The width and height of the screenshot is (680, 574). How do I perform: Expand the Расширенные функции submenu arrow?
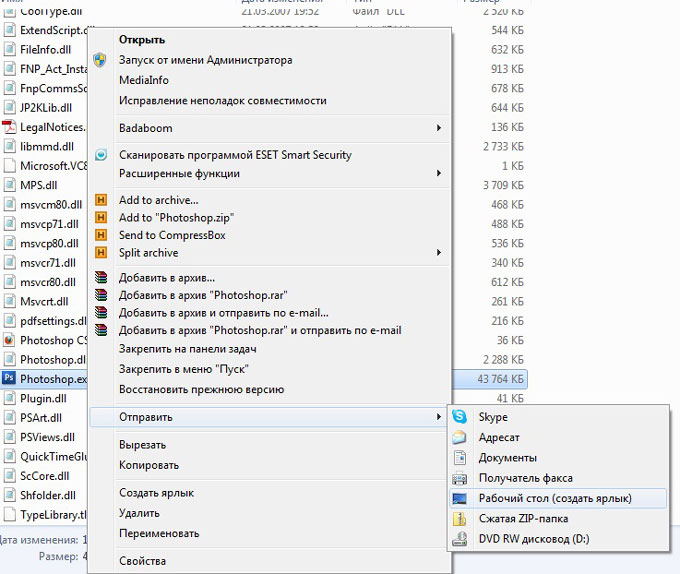439,173
